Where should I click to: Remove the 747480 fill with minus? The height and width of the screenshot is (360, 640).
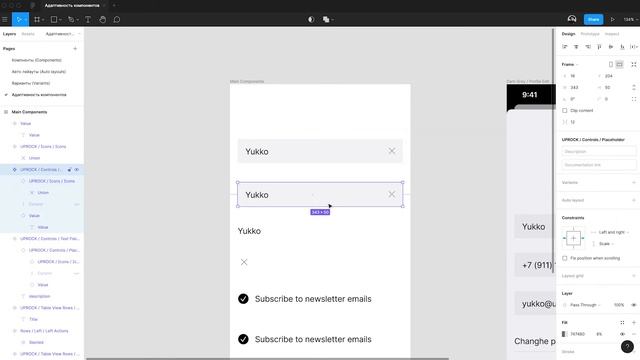point(633,334)
